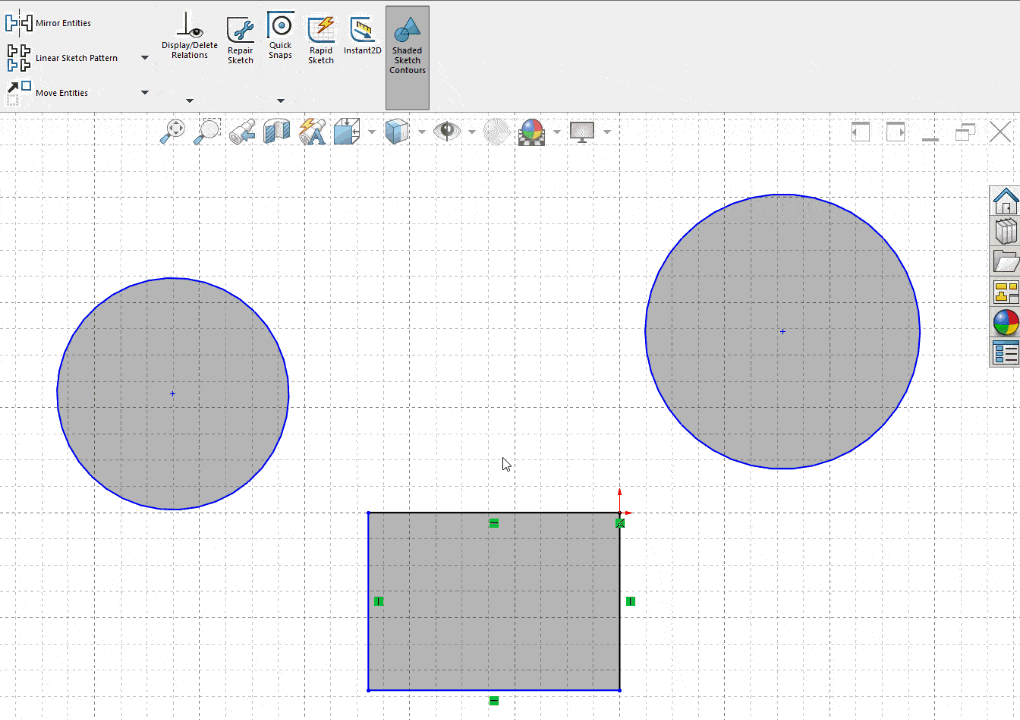Image resolution: width=1020 pixels, height=720 pixels.
Task: Enable Rapid Sketch mode
Action: [321, 40]
